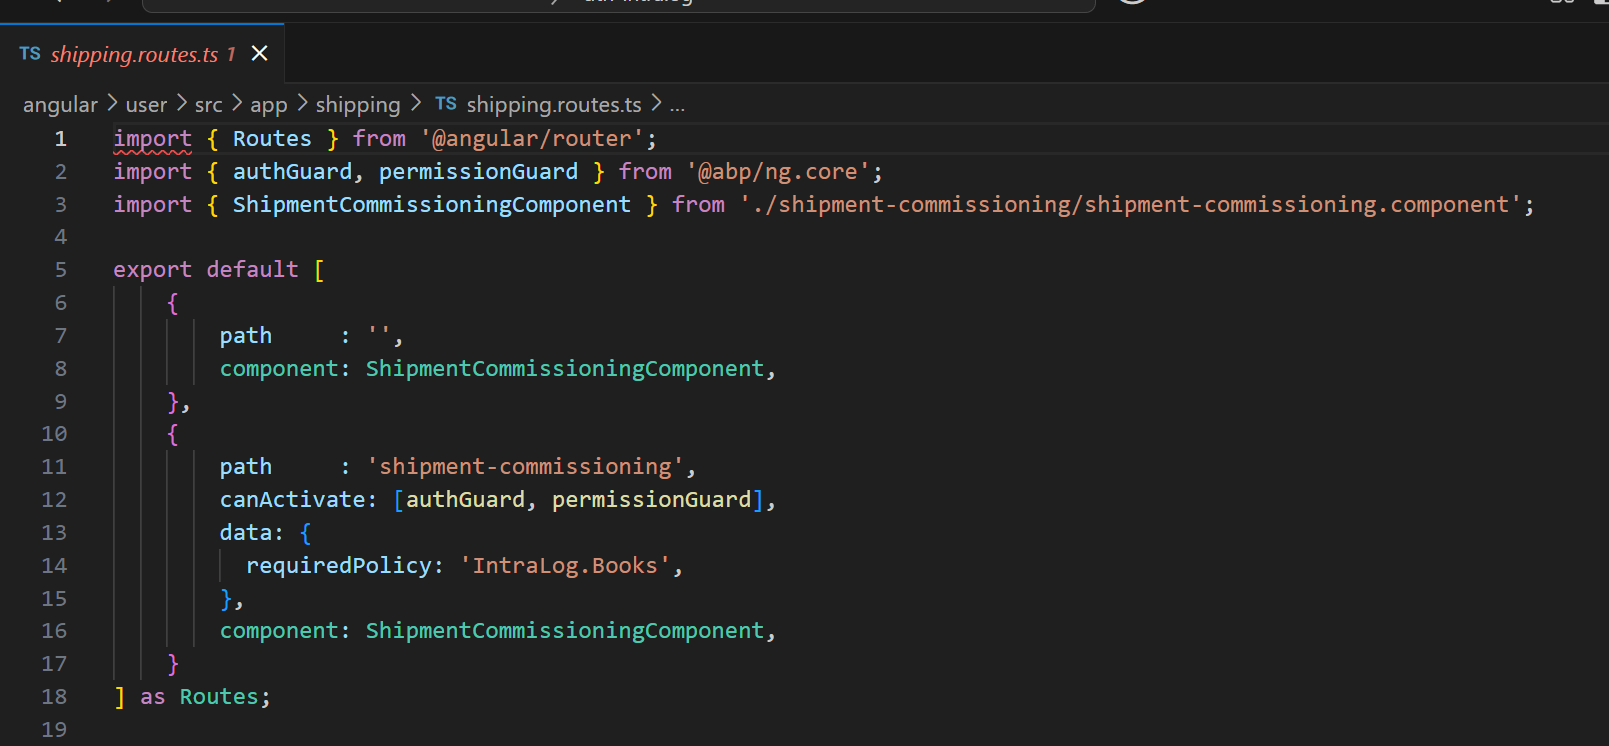
Task: Select the shipping.routes.ts editor tab
Action: pos(134,54)
